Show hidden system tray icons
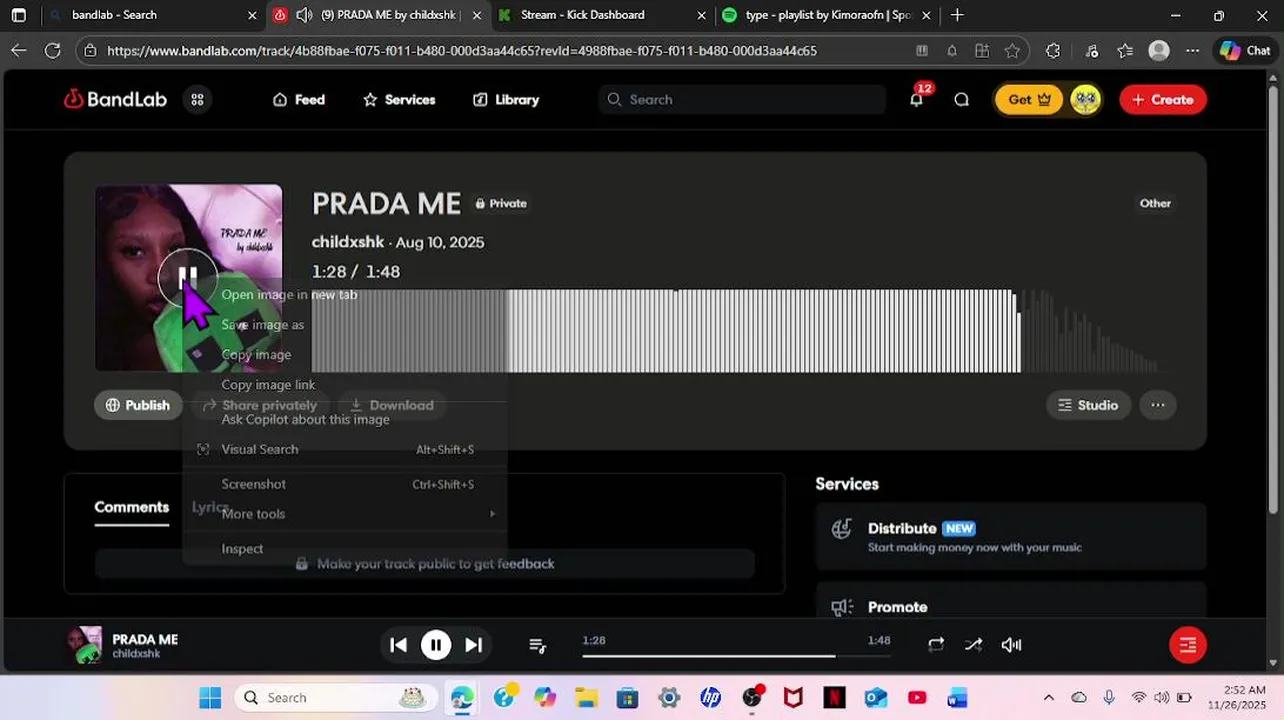This screenshot has width=1284, height=720. point(1048,697)
